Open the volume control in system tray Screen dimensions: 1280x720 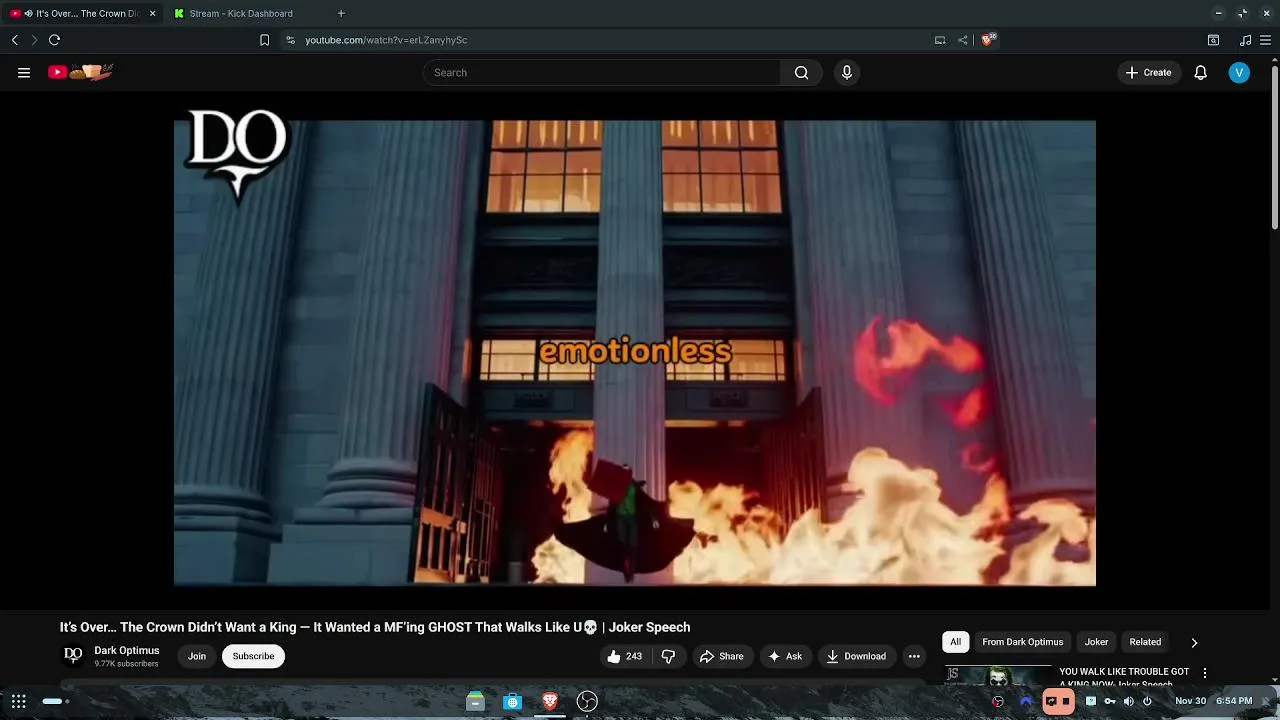1129,701
